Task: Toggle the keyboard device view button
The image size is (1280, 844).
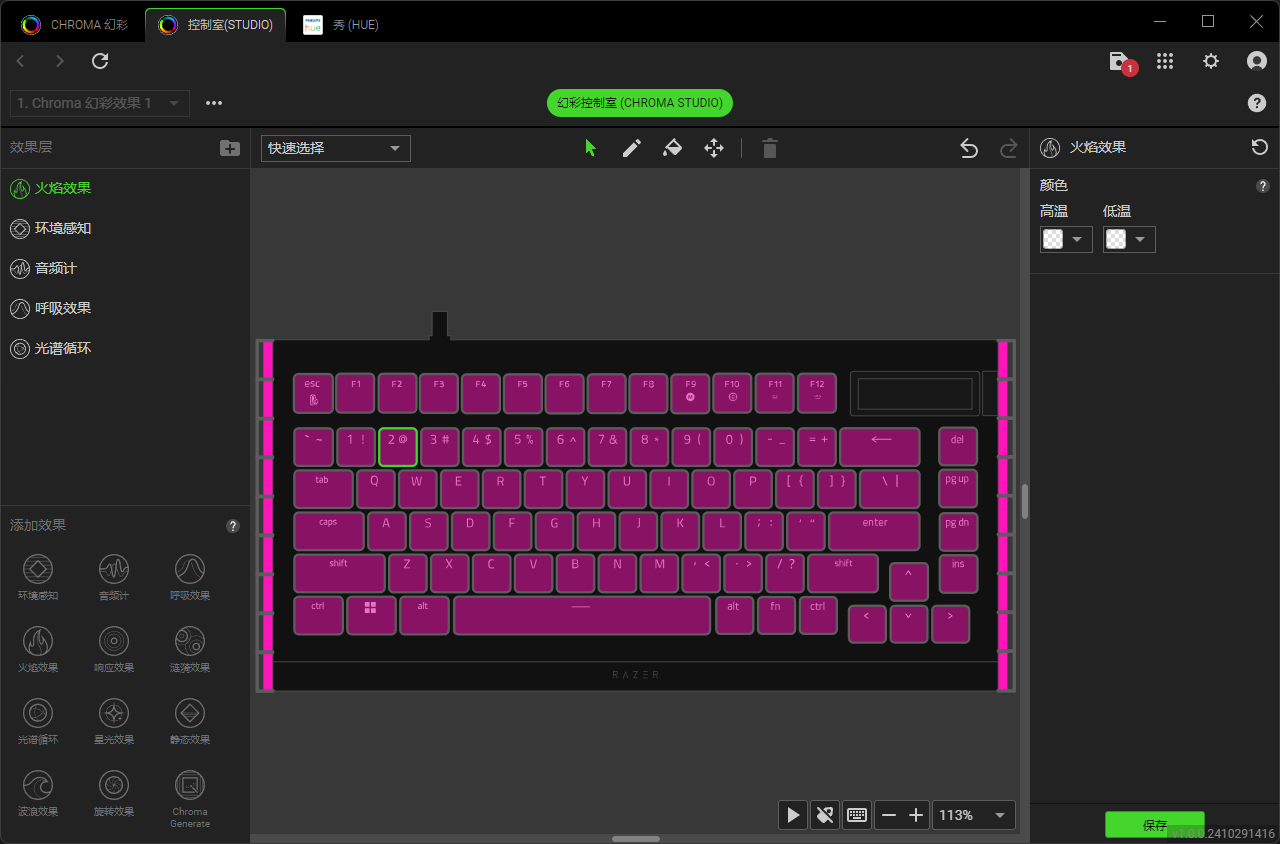Action: [857, 815]
